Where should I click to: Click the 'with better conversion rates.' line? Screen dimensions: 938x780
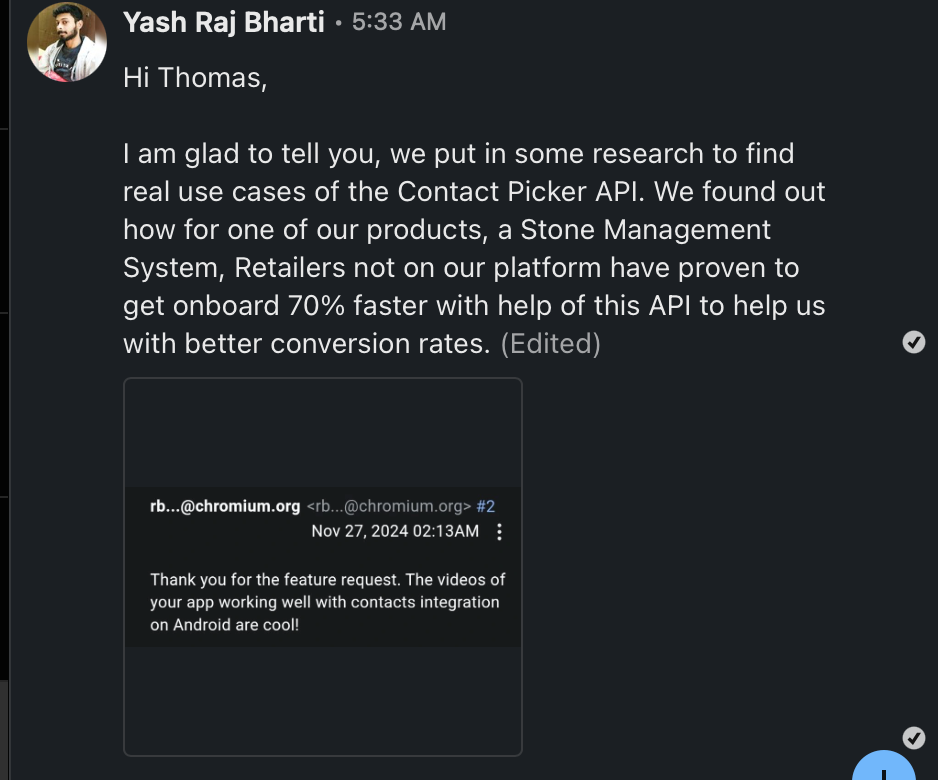[307, 343]
